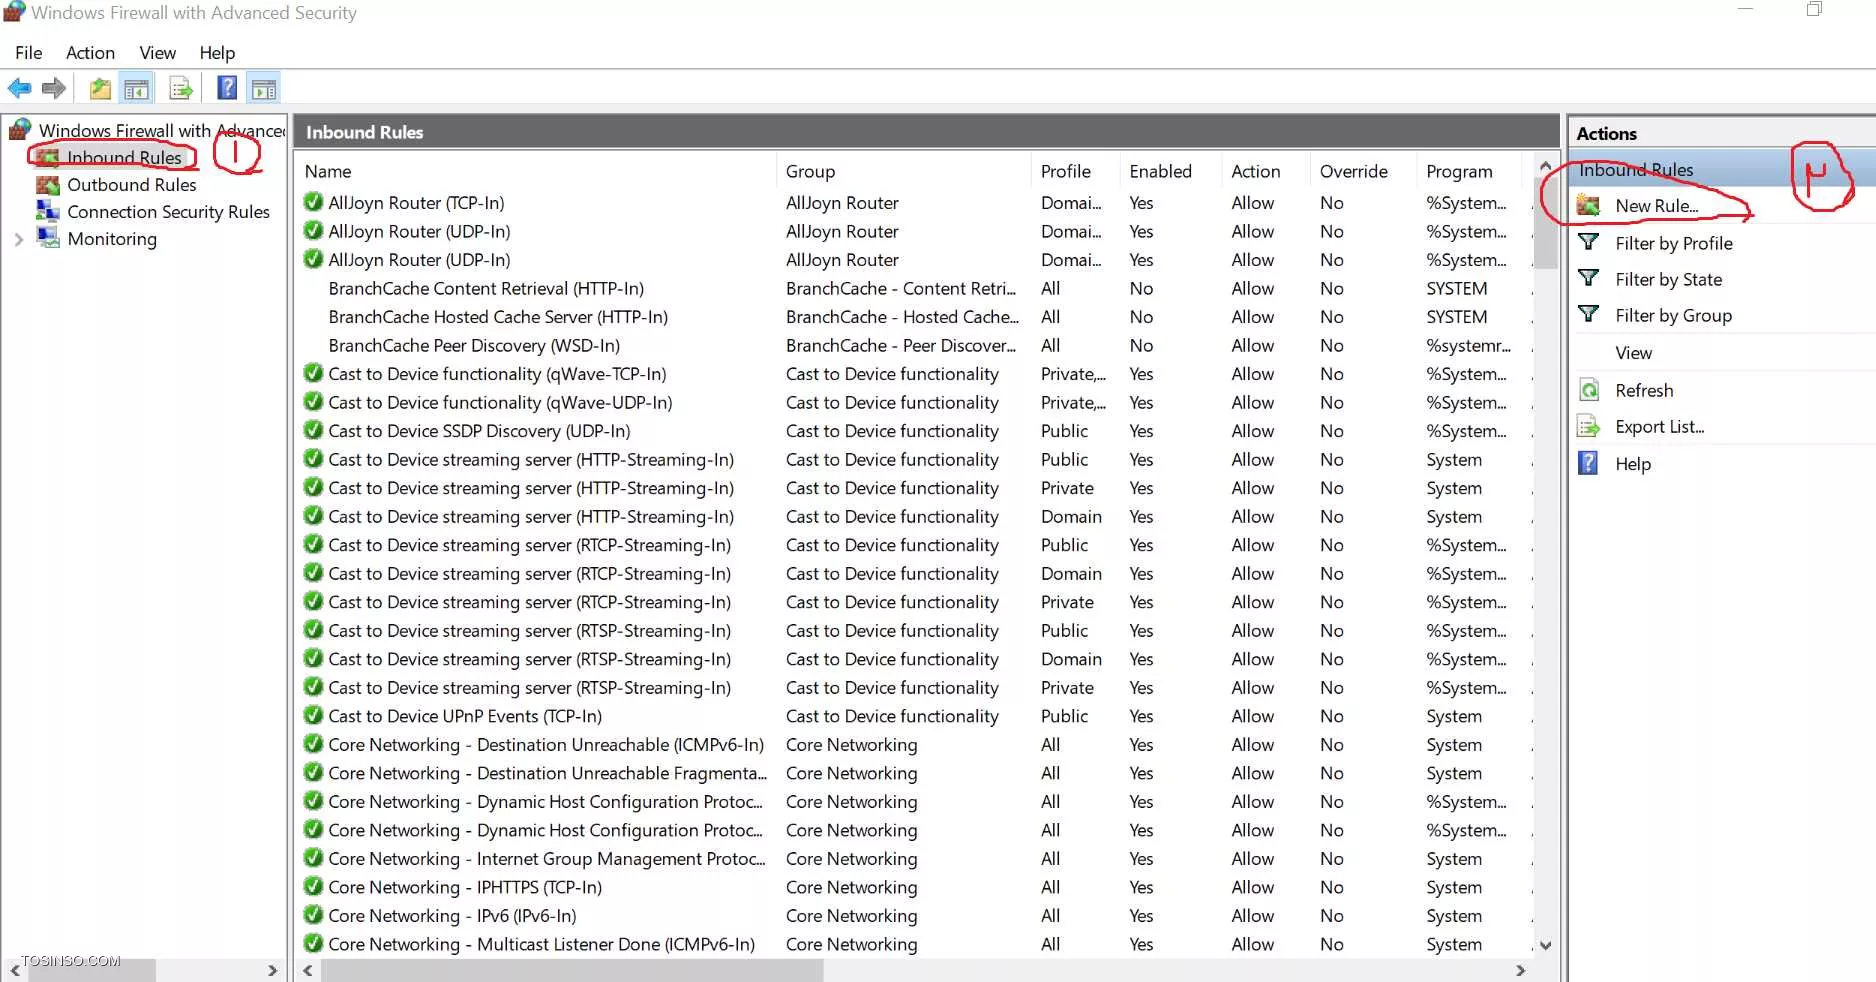Image resolution: width=1876 pixels, height=982 pixels.
Task: Select Windows Firewall with Advanced Security root node
Action: pos(162,130)
